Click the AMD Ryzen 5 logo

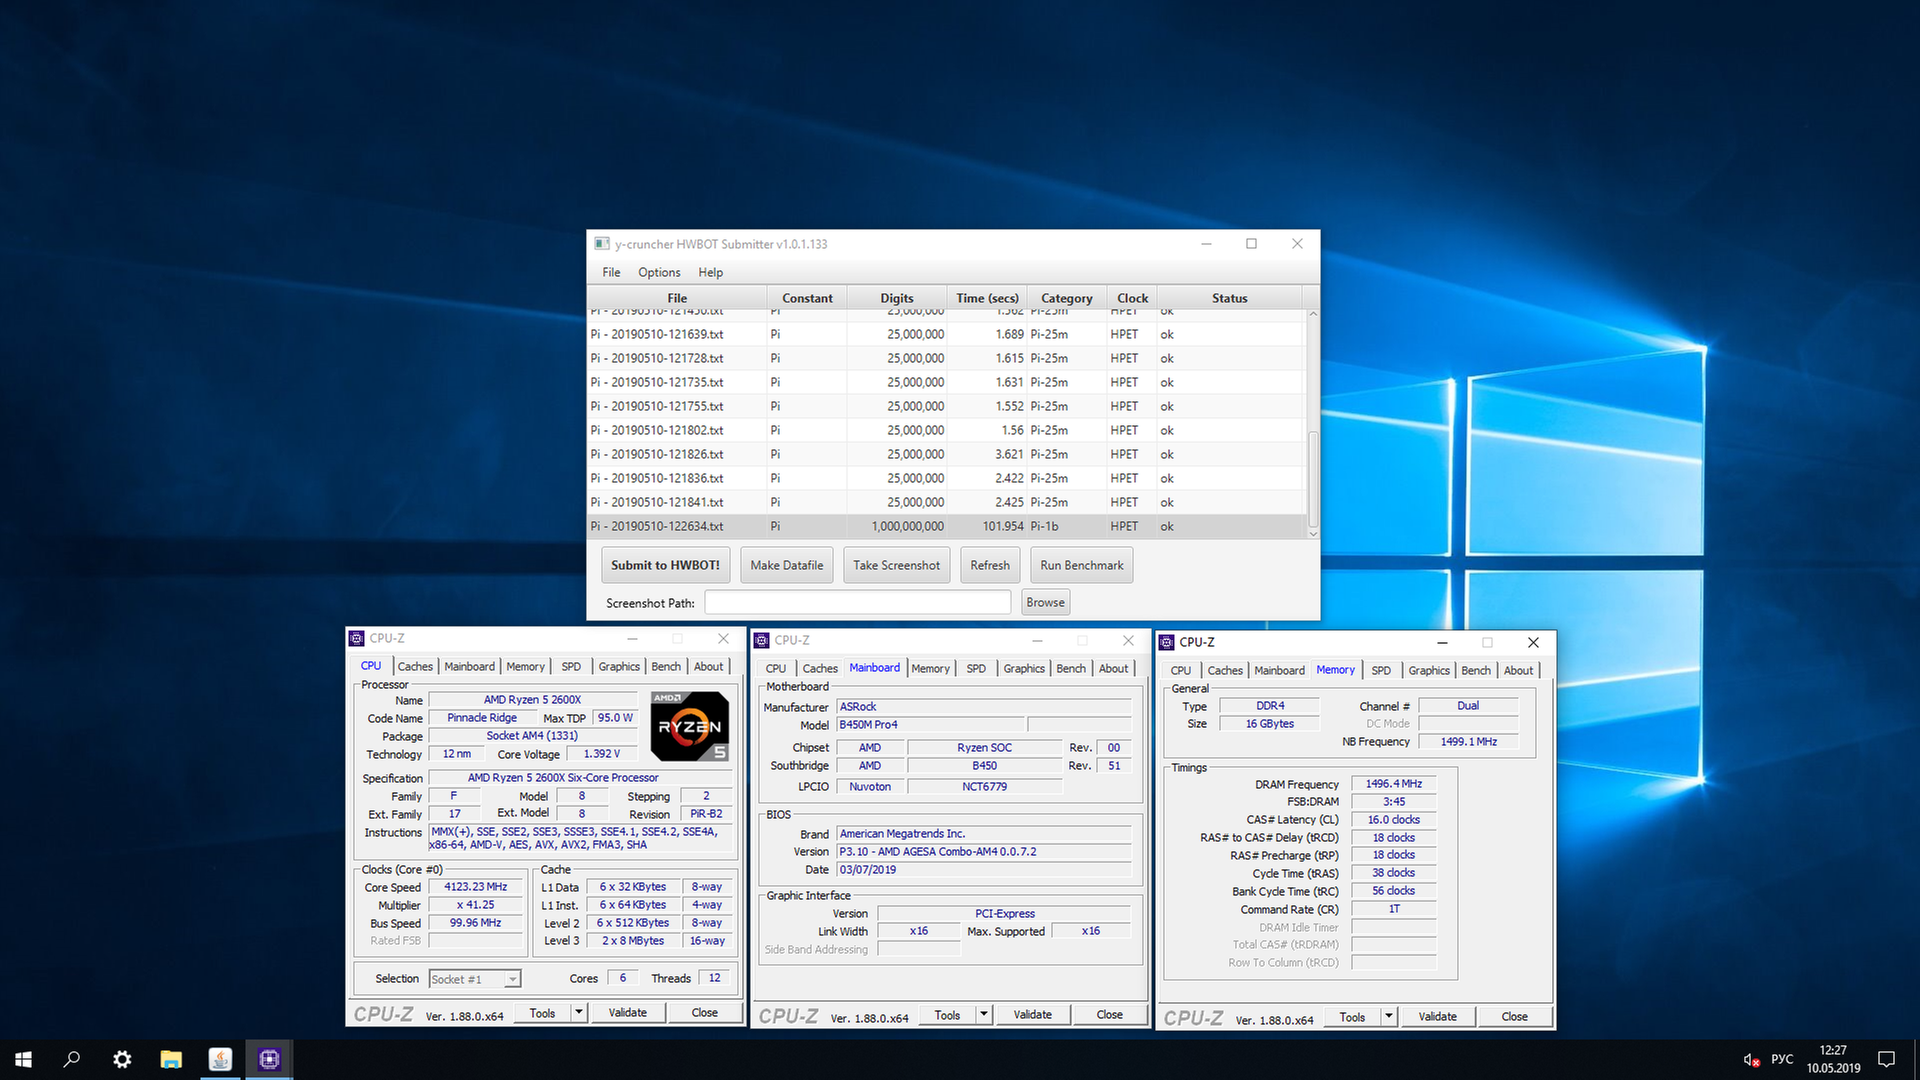click(x=689, y=726)
